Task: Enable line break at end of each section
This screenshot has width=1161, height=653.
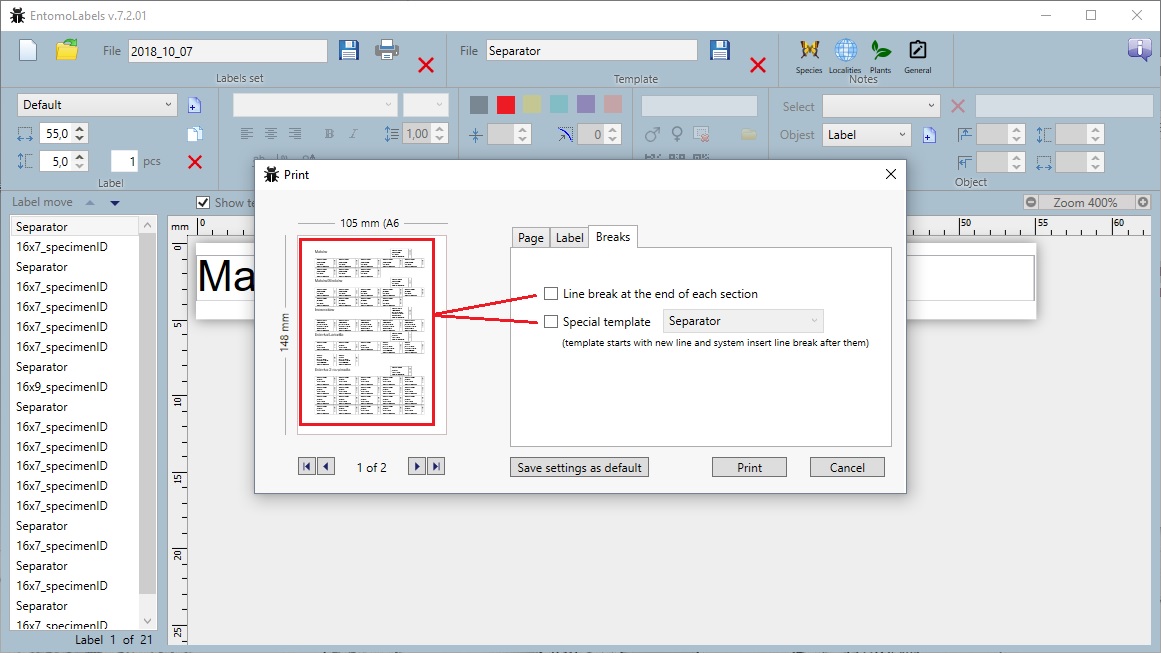Action: click(x=551, y=294)
